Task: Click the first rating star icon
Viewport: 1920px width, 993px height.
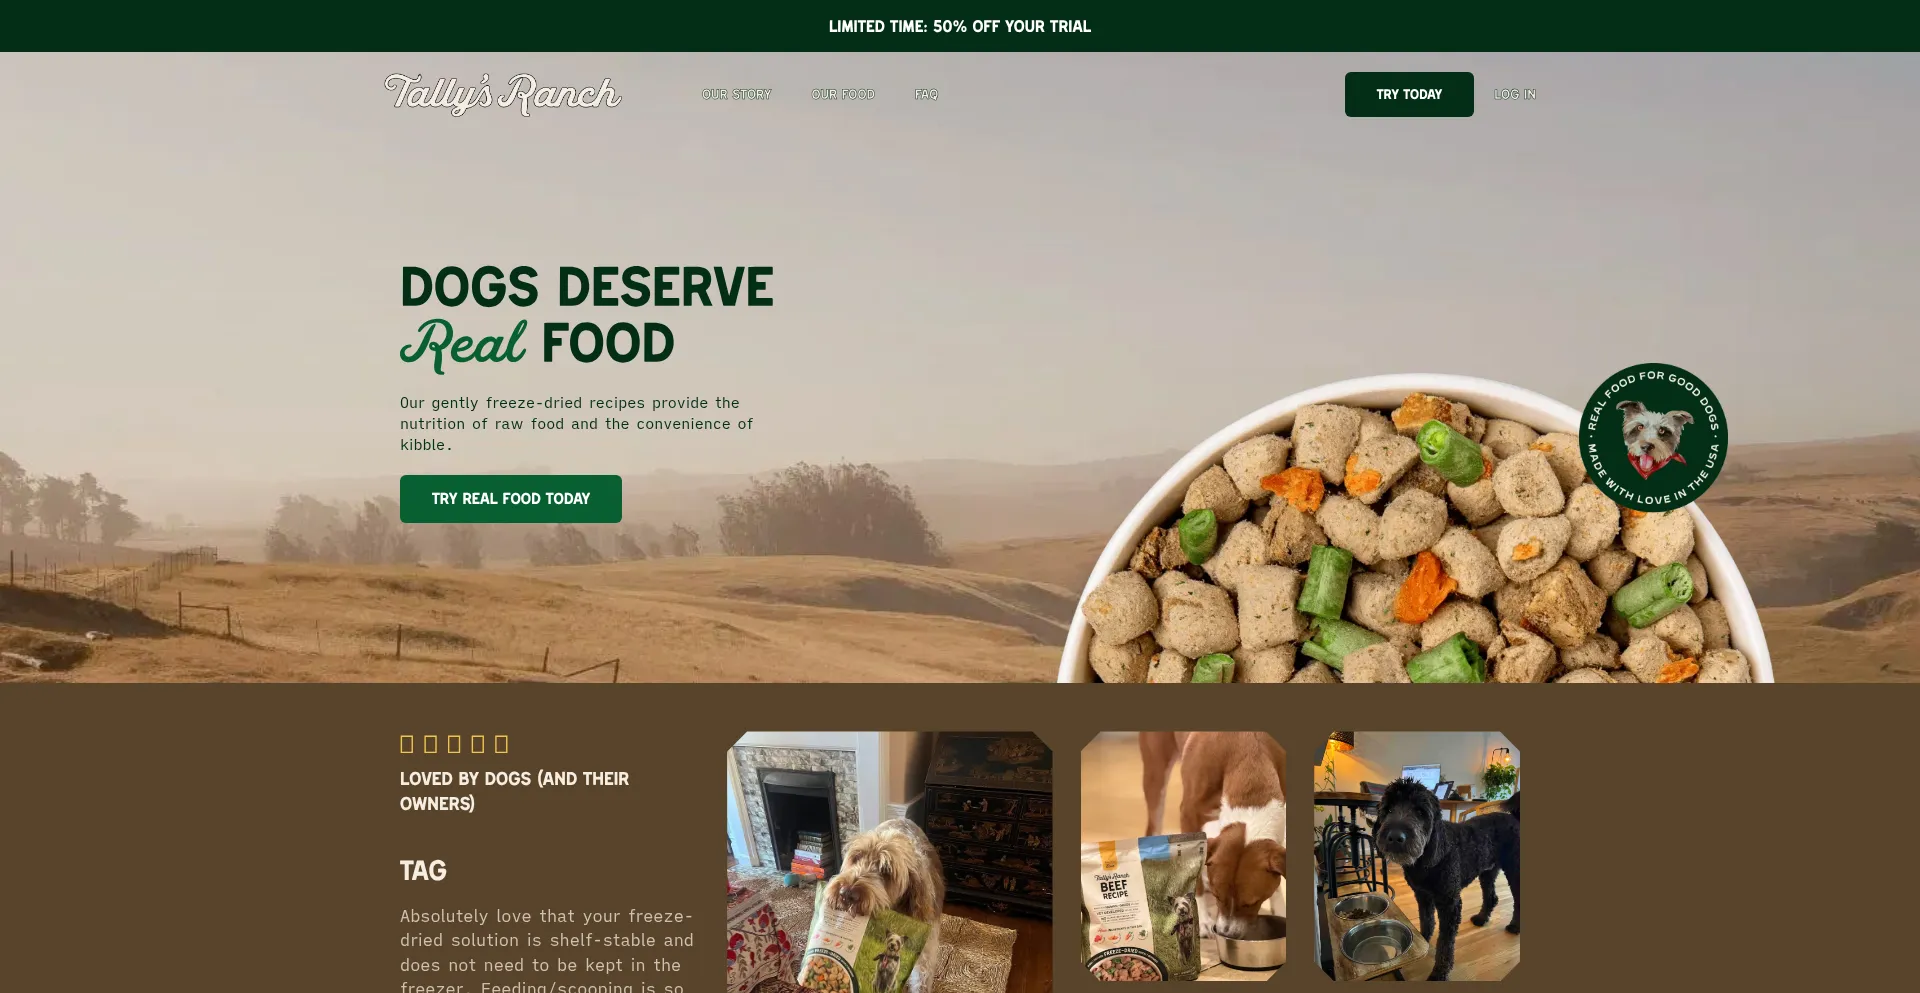Action: pyautogui.click(x=407, y=744)
